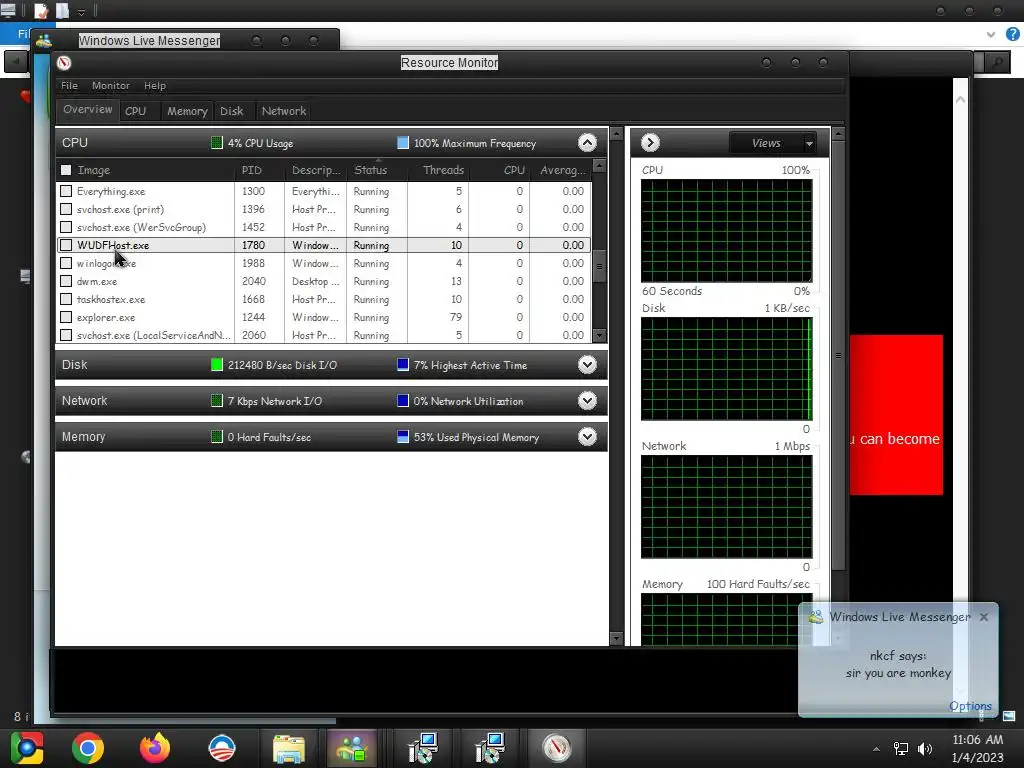Screen dimensions: 1024x768
Task: Click the Start button icon
Action: pyautogui.click(x=26, y=748)
